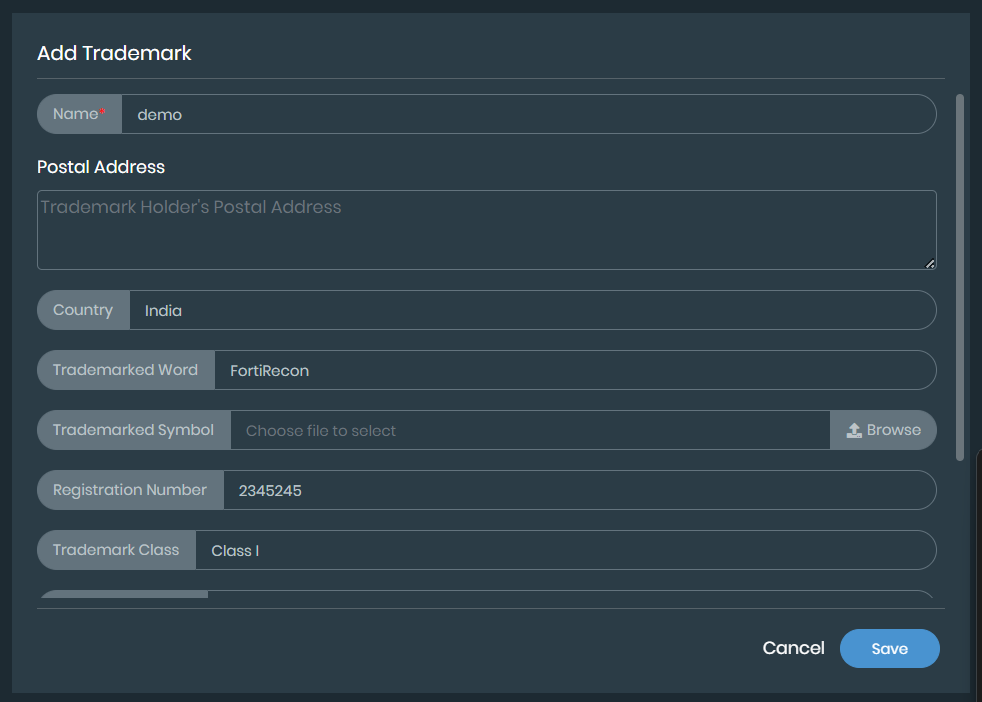Click the Name label
Screen dimensions: 982x702
(79, 114)
